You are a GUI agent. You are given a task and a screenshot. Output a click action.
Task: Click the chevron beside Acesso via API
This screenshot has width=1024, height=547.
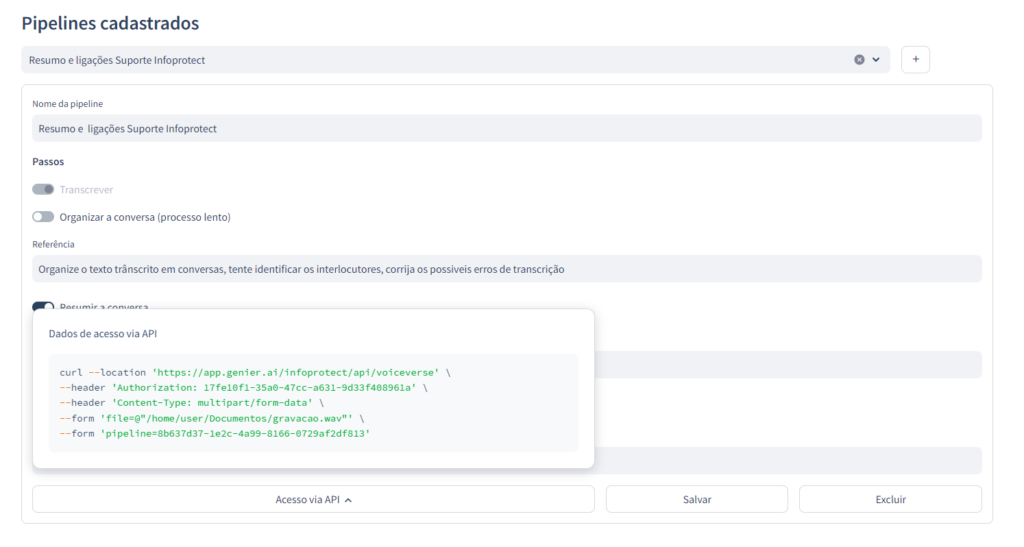pyautogui.click(x=348, y=499)
